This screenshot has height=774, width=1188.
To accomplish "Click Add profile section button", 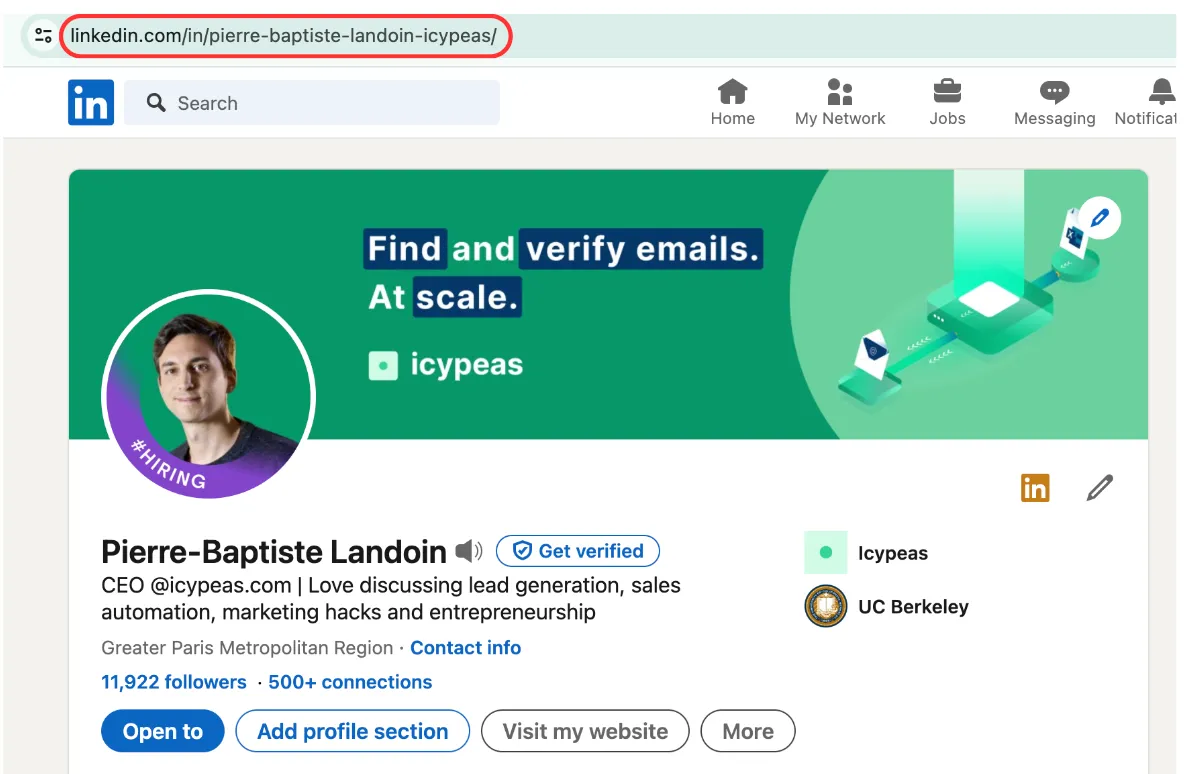I will point(352,731).
